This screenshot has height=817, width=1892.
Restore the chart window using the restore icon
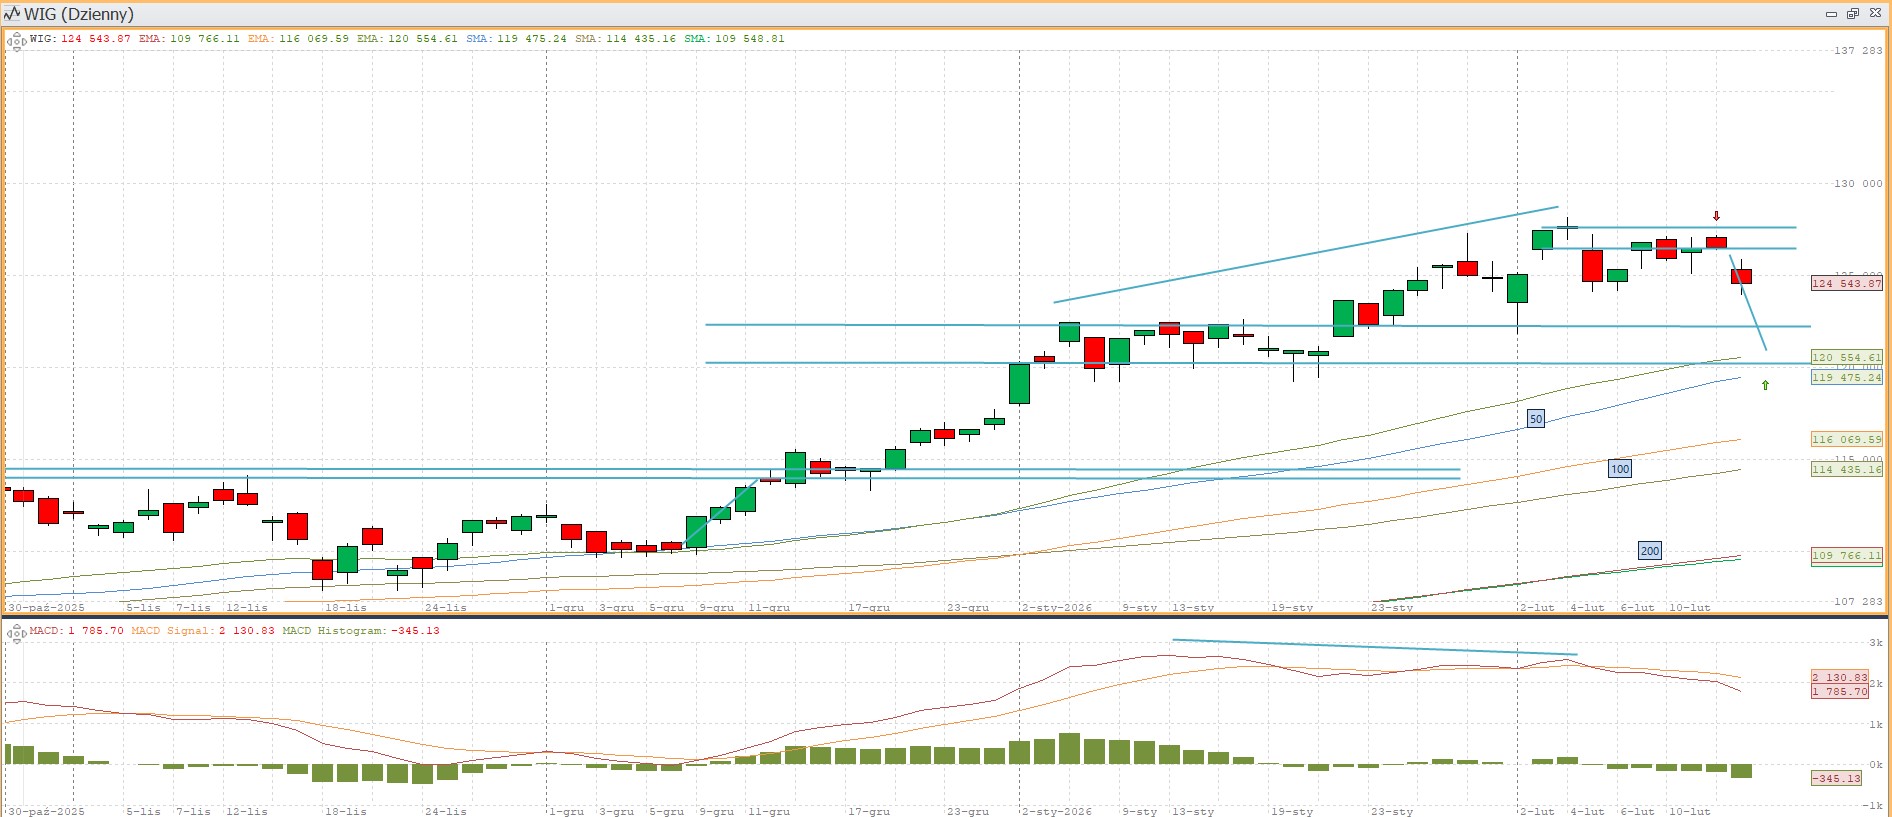pyautogui.click(x=1853, y=14)
